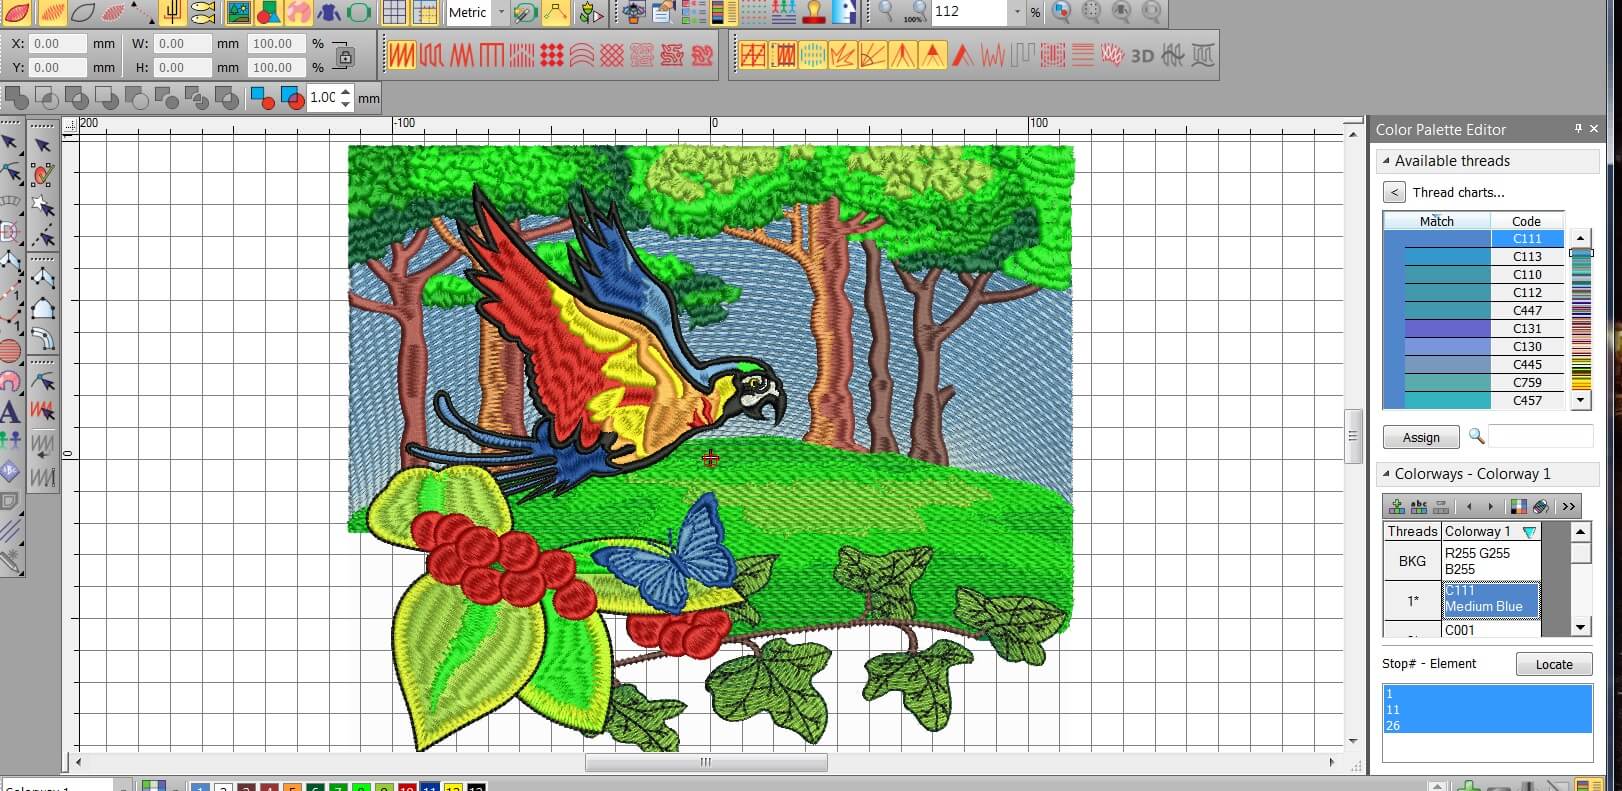Click the 1.00 mm stepper arrows

coord(346,98)
